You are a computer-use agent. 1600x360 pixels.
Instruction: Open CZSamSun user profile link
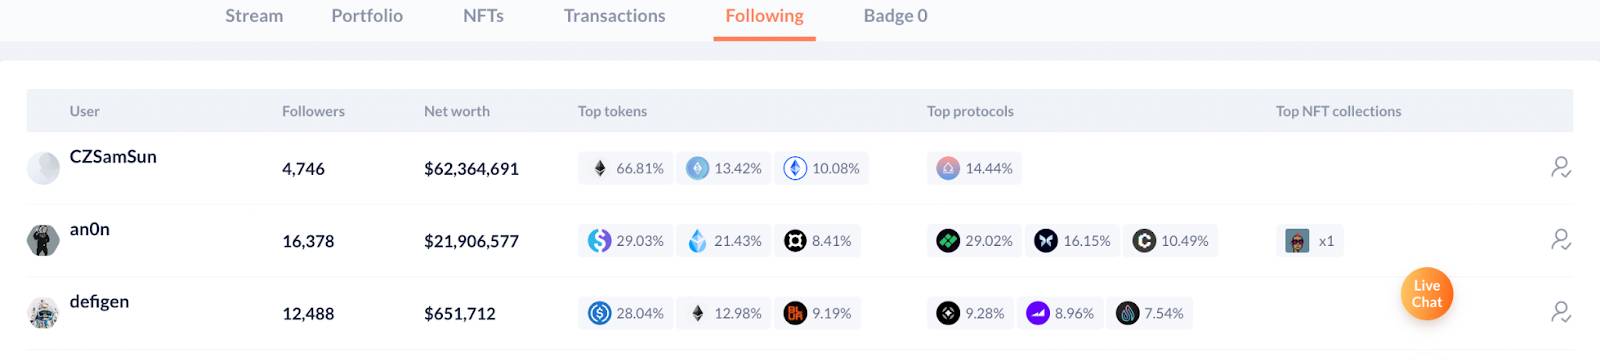pos(113,157)
